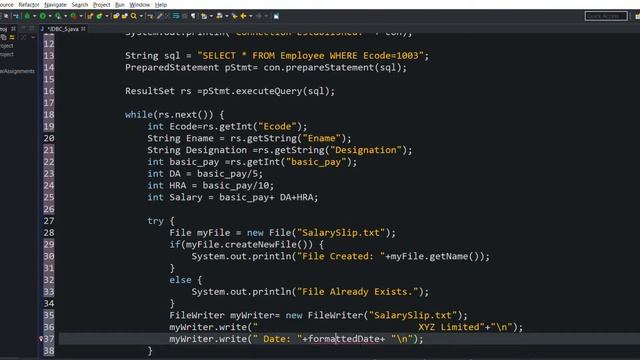This screenshot has height=360, width=640.
Task: Click 'String Designation' on line 21
Action: tap(197, 150)
